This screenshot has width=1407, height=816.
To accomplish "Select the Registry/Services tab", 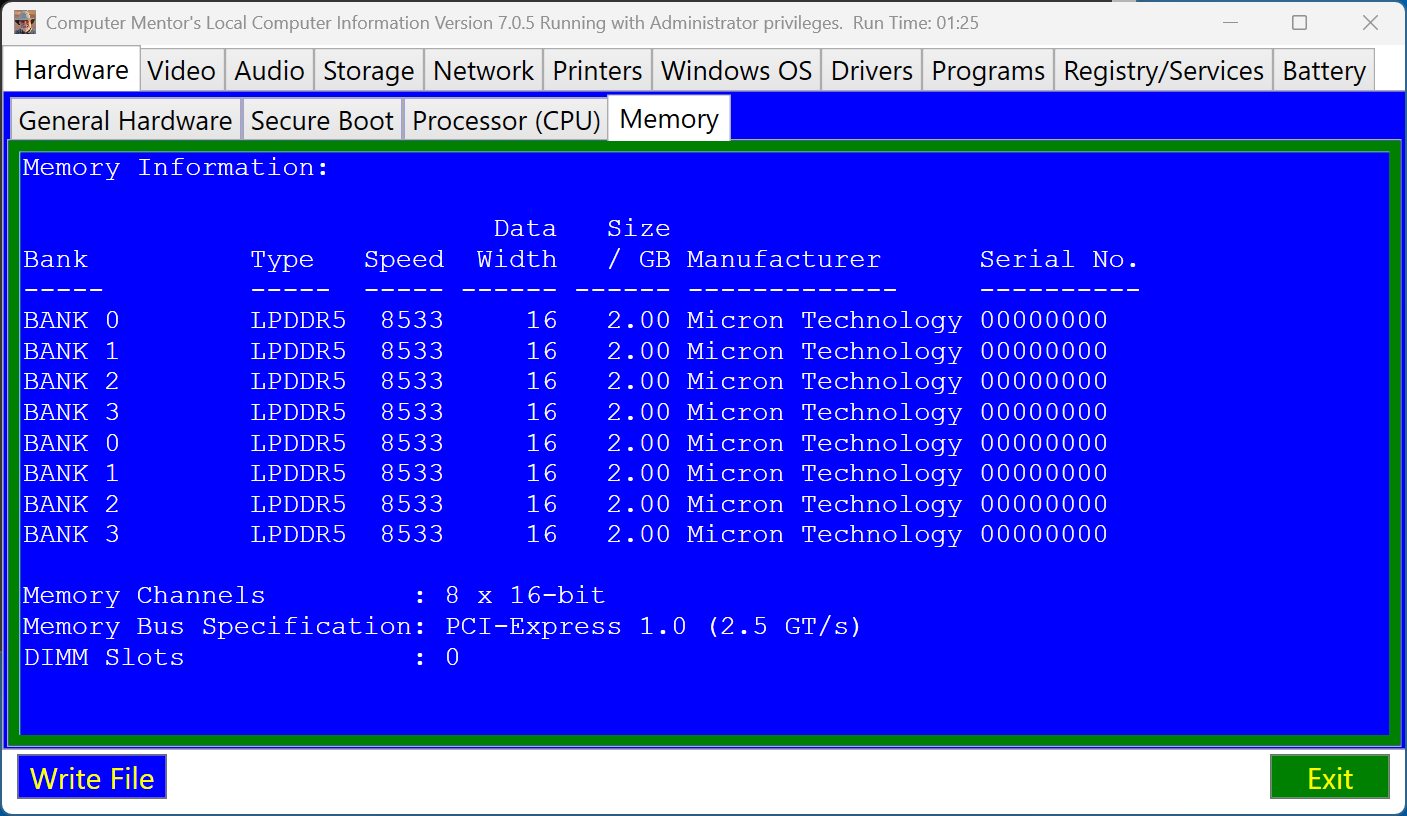I will [x=1163, y=71].
